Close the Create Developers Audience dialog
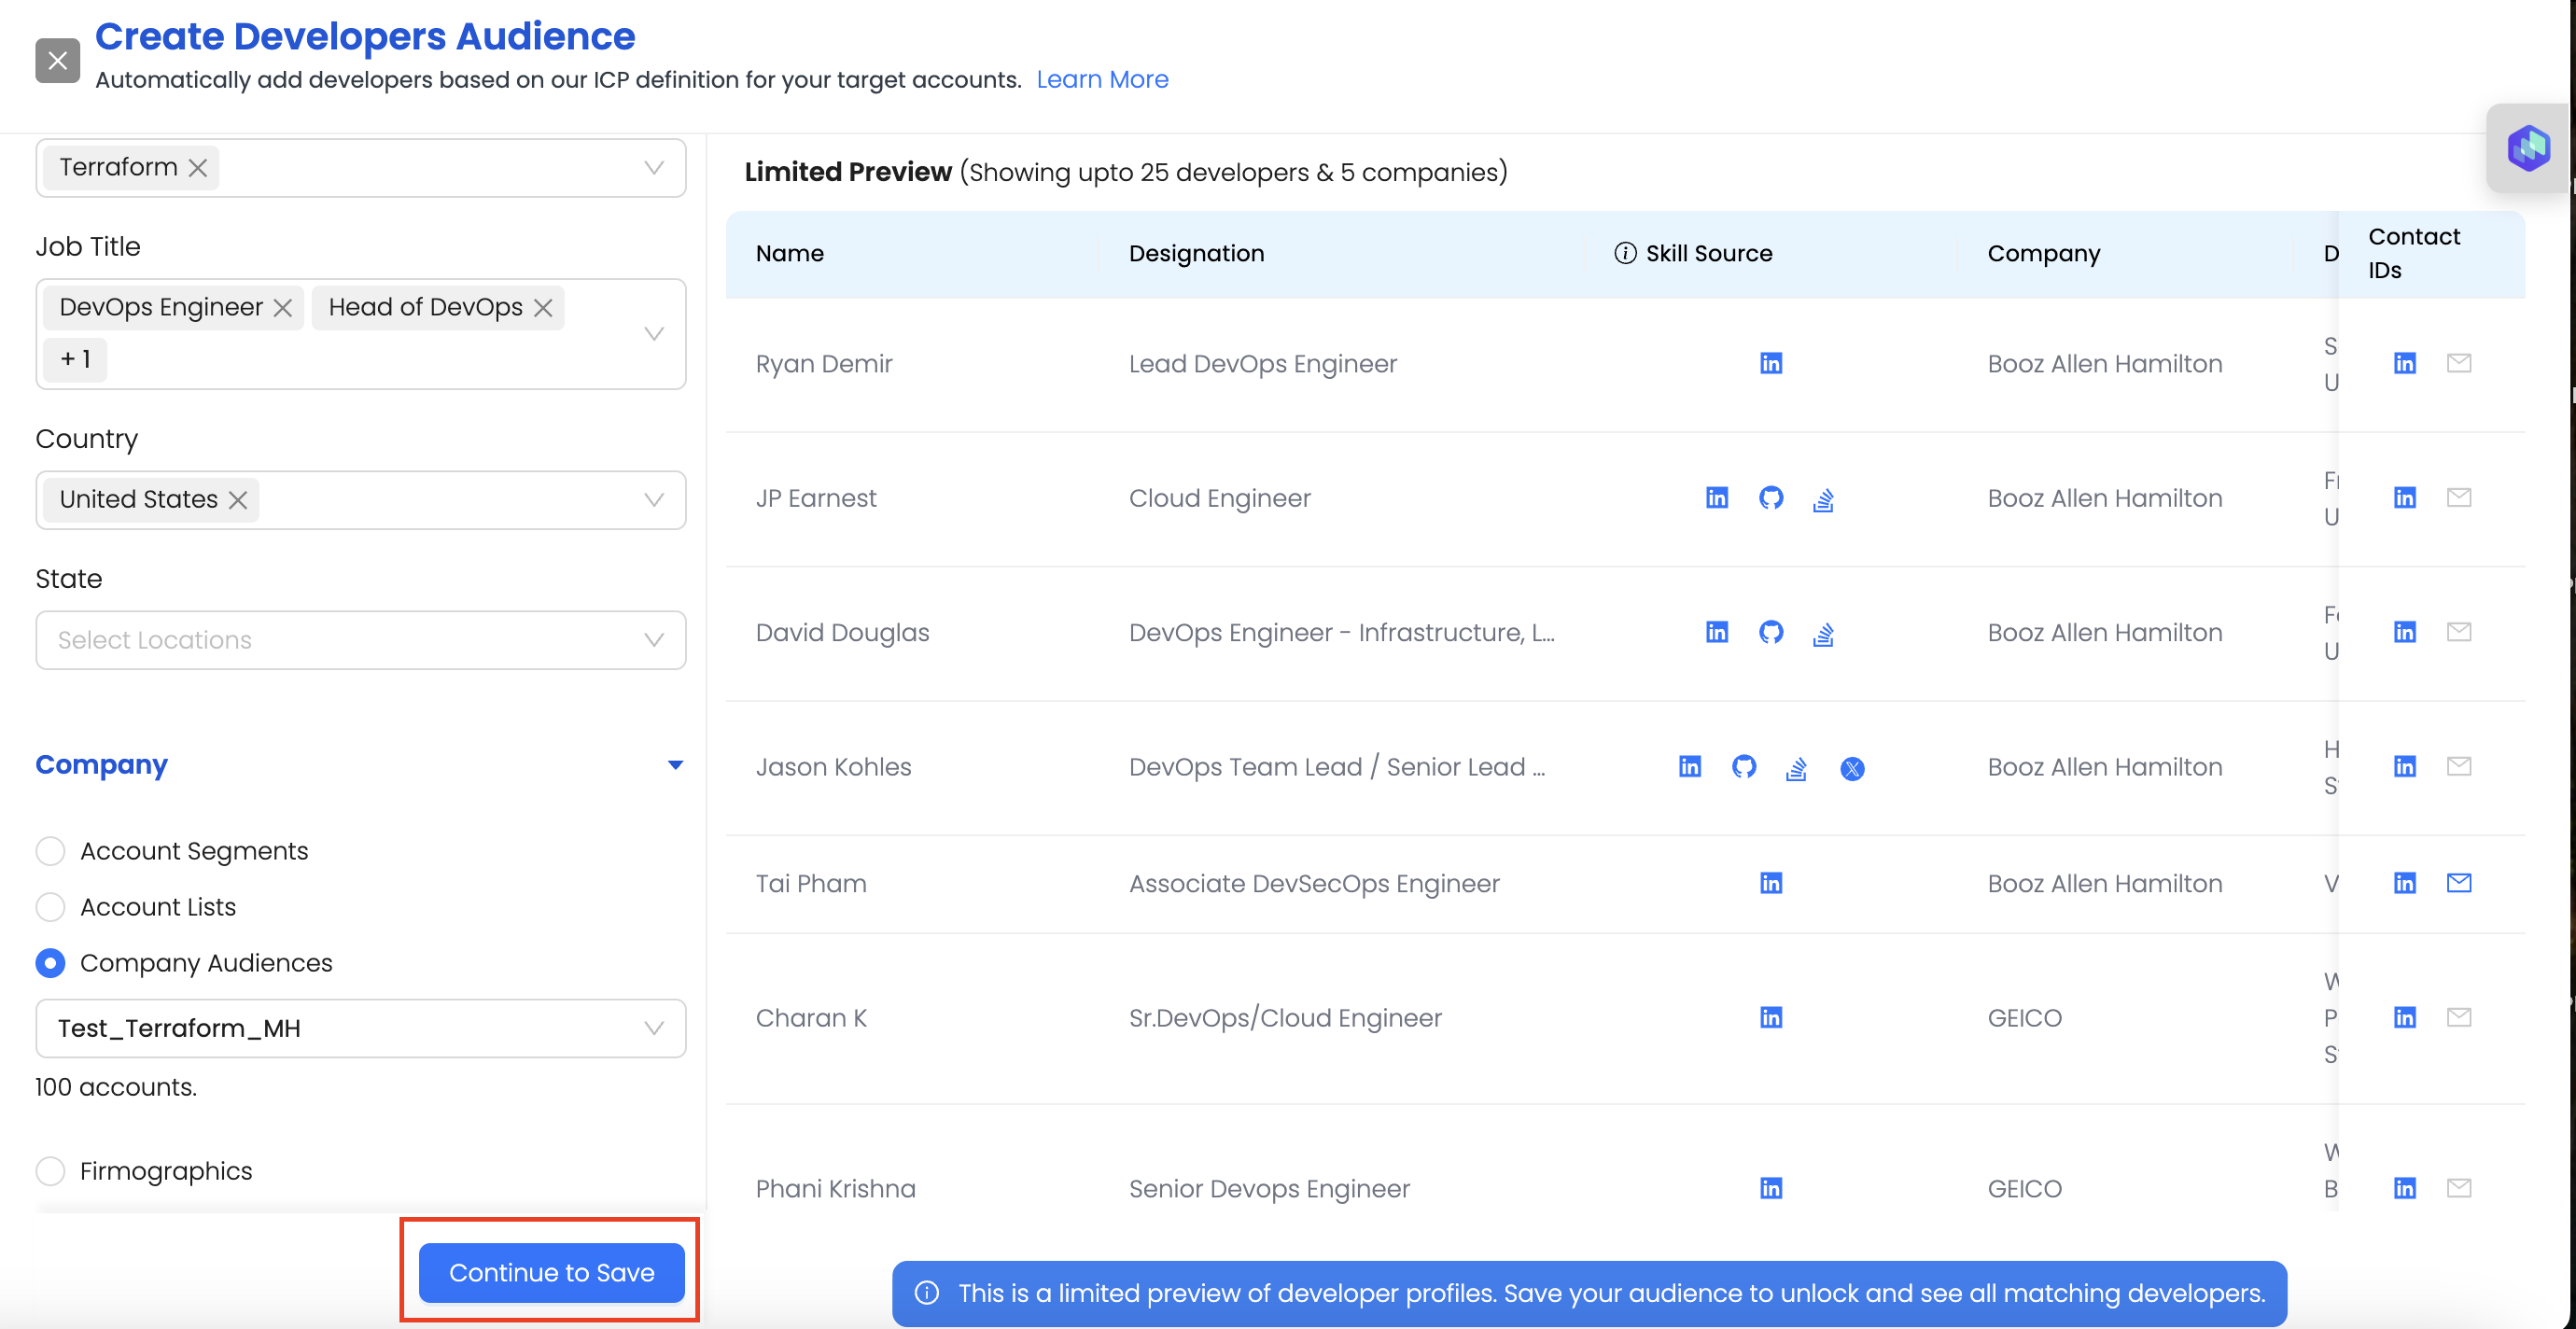This screenshot has height=1329, width=2576. 57,61
